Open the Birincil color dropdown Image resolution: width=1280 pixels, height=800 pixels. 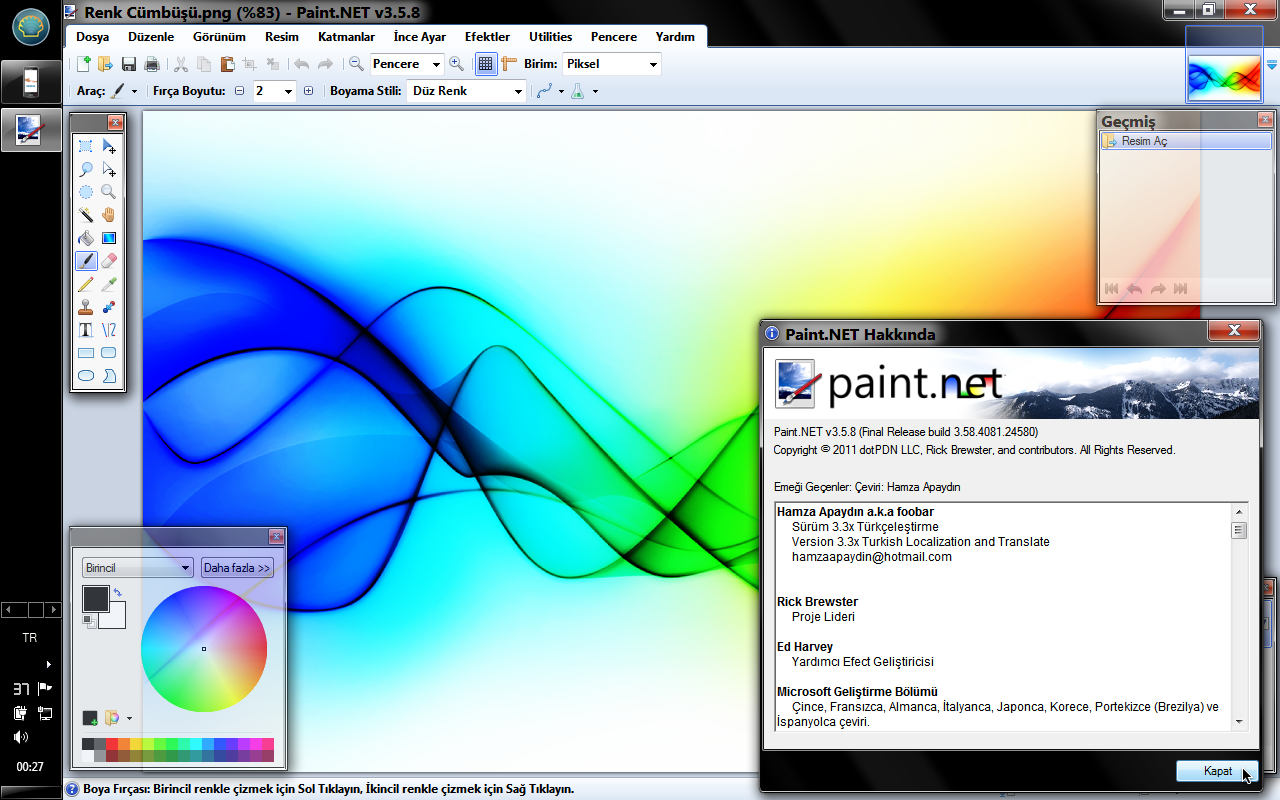point(137,568)
